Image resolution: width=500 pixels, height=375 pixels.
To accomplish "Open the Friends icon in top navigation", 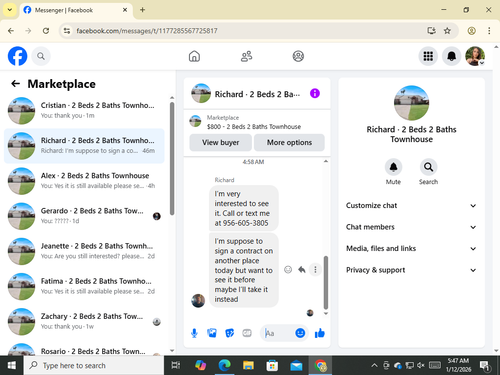I will 246,56.
